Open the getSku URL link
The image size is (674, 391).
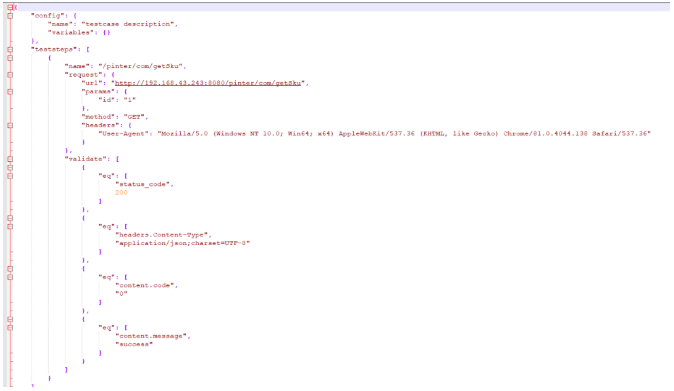(208, 83)
